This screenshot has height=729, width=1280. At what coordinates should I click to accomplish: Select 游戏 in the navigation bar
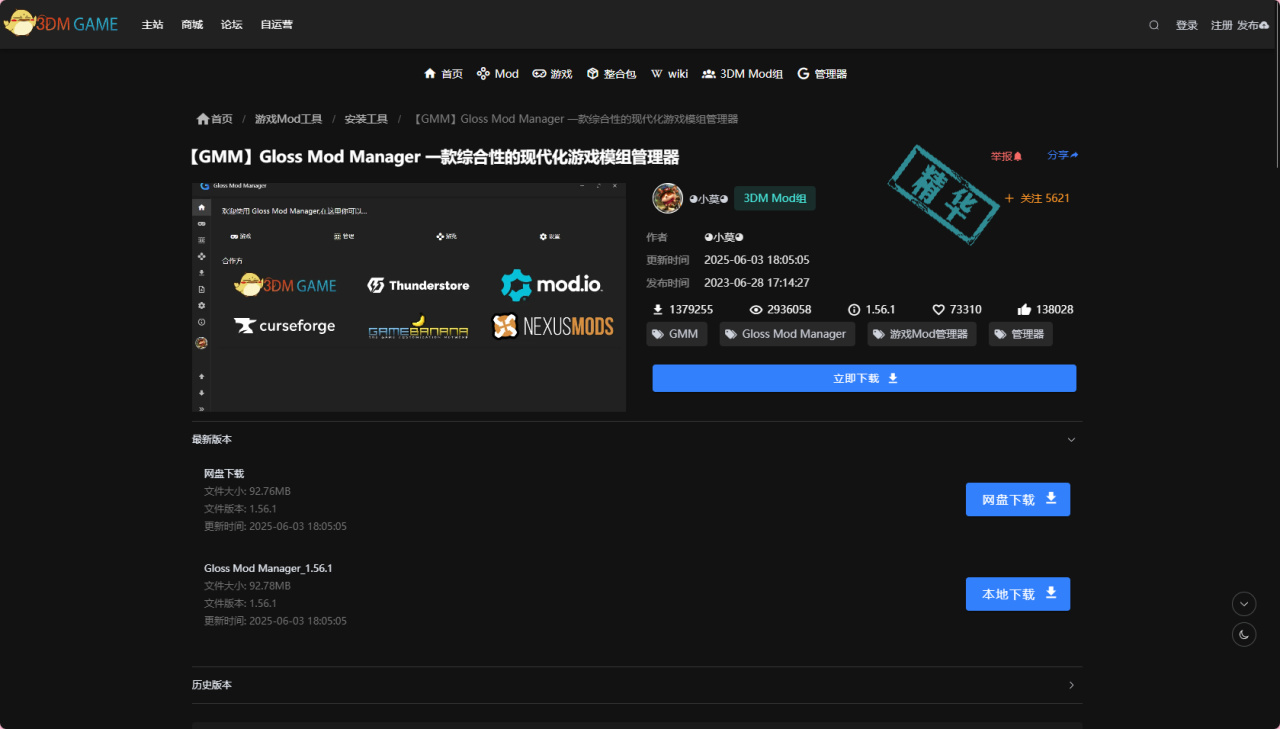pyautogui.click(x=552, y=74)
